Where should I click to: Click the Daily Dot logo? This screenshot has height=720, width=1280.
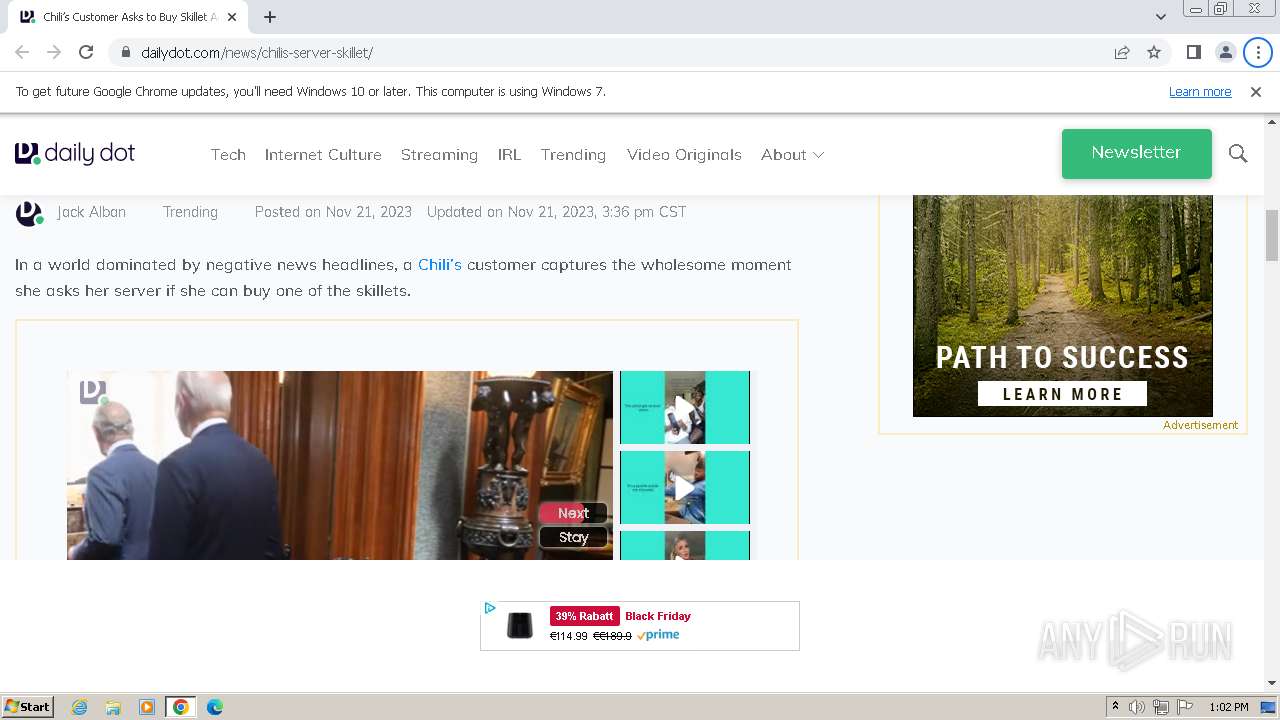75,154
